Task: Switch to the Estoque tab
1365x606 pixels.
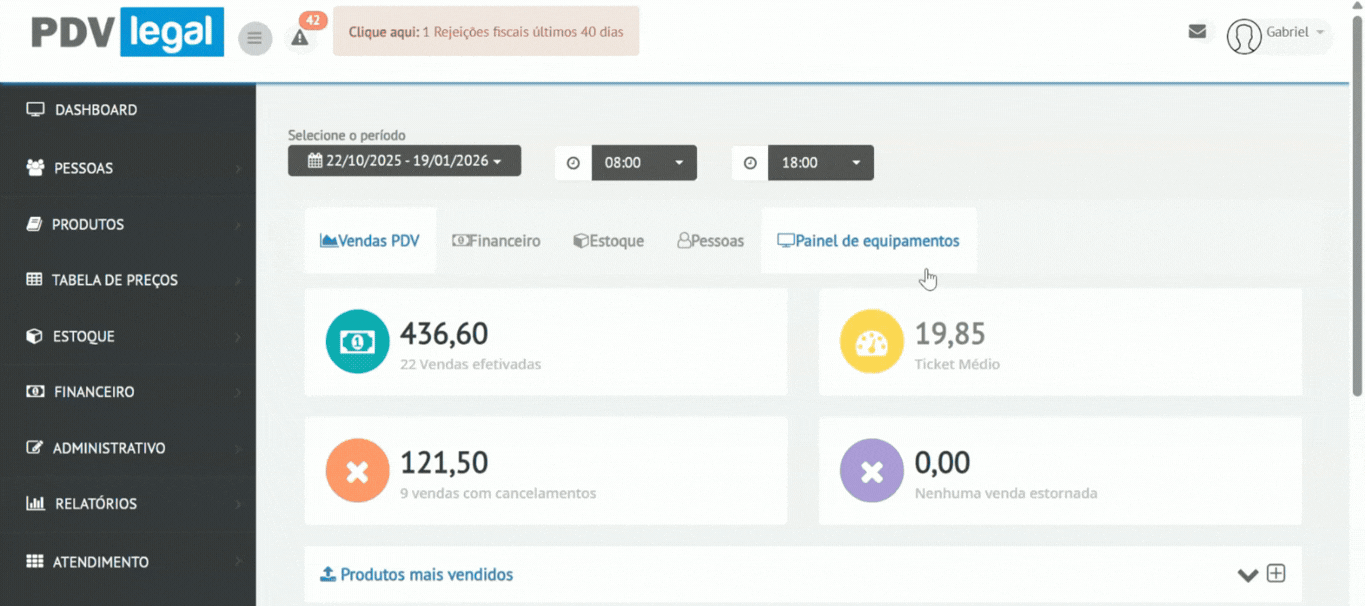Action: pyautogui.click(x=608, y=241)
